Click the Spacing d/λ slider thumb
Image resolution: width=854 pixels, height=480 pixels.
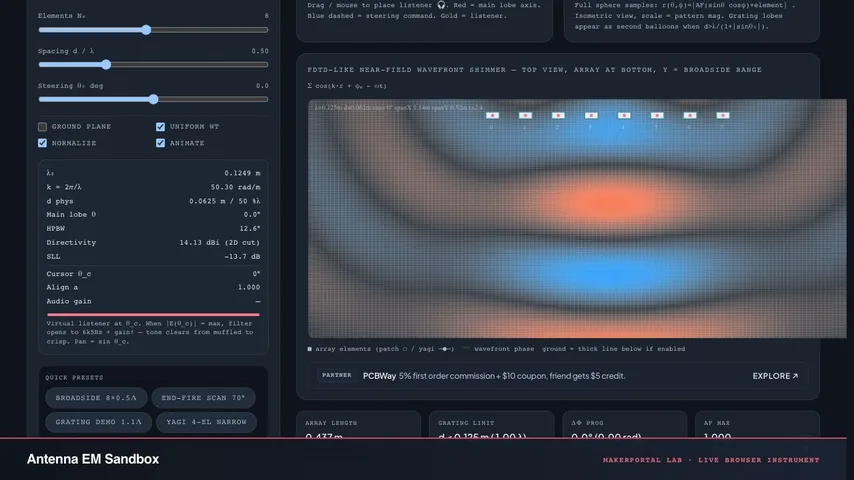coord(106,64)
